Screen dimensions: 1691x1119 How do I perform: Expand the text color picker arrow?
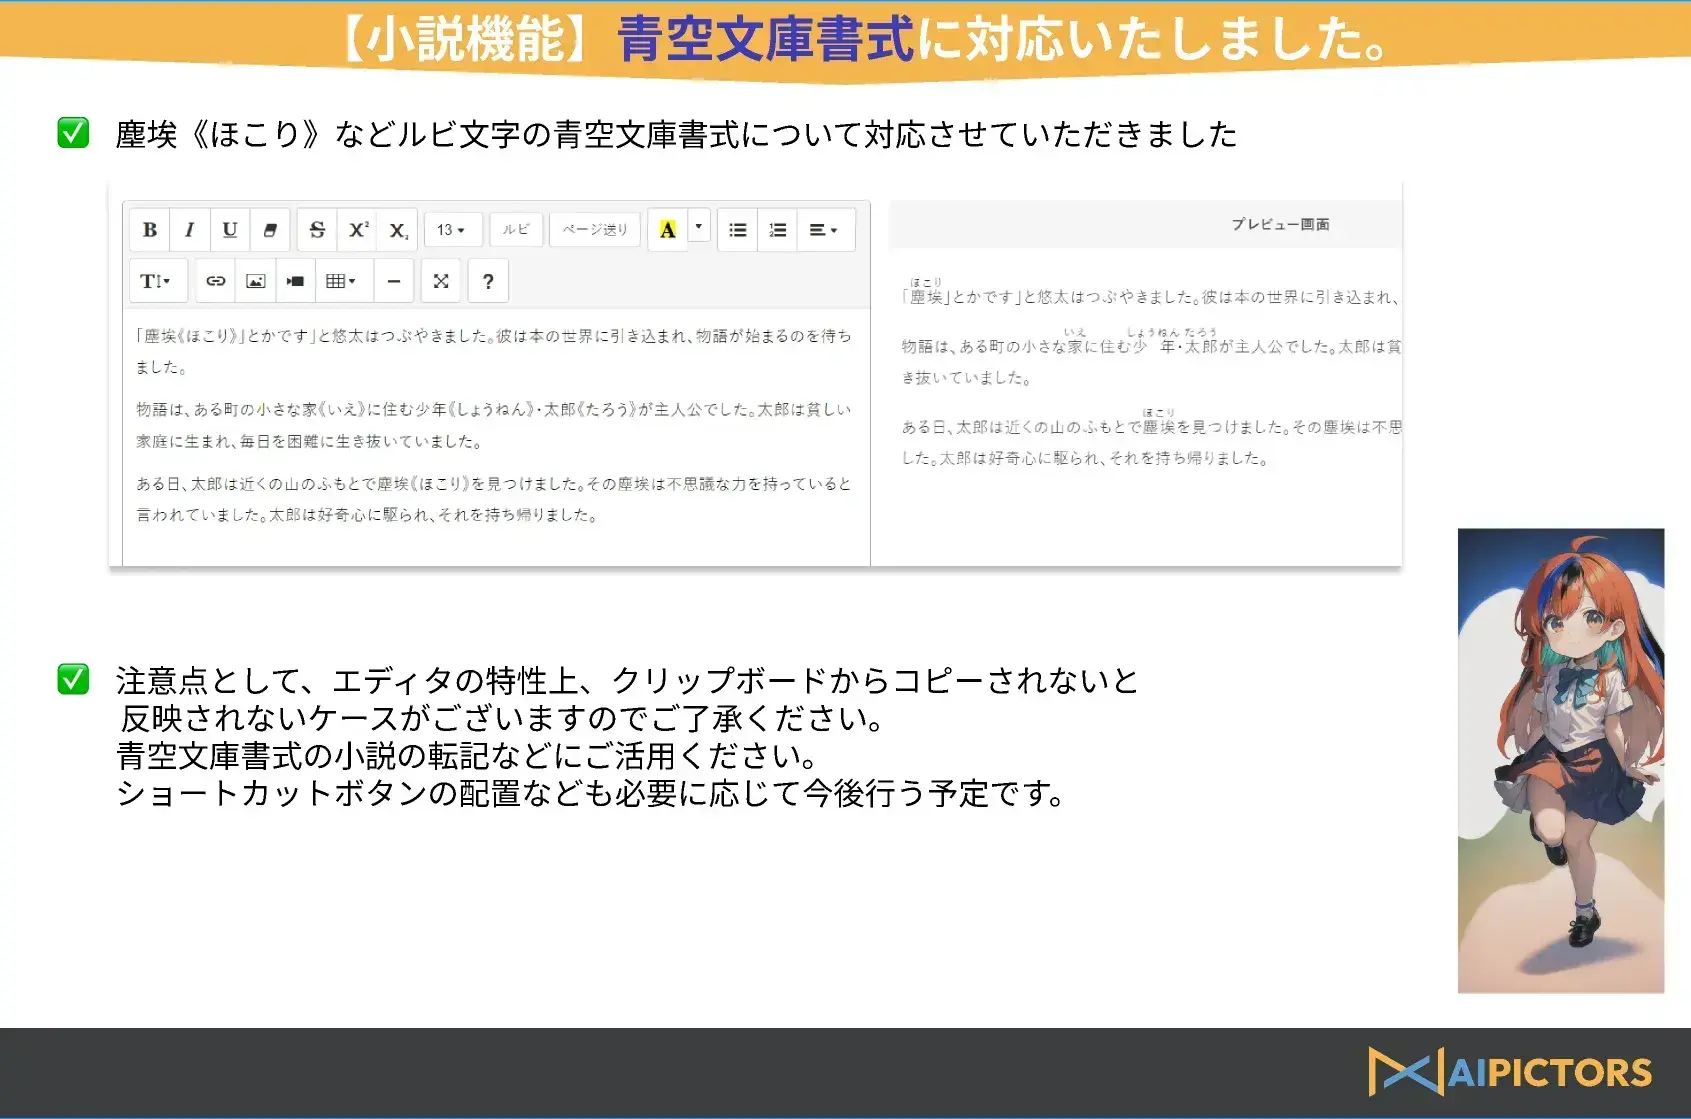click(699, 227)
